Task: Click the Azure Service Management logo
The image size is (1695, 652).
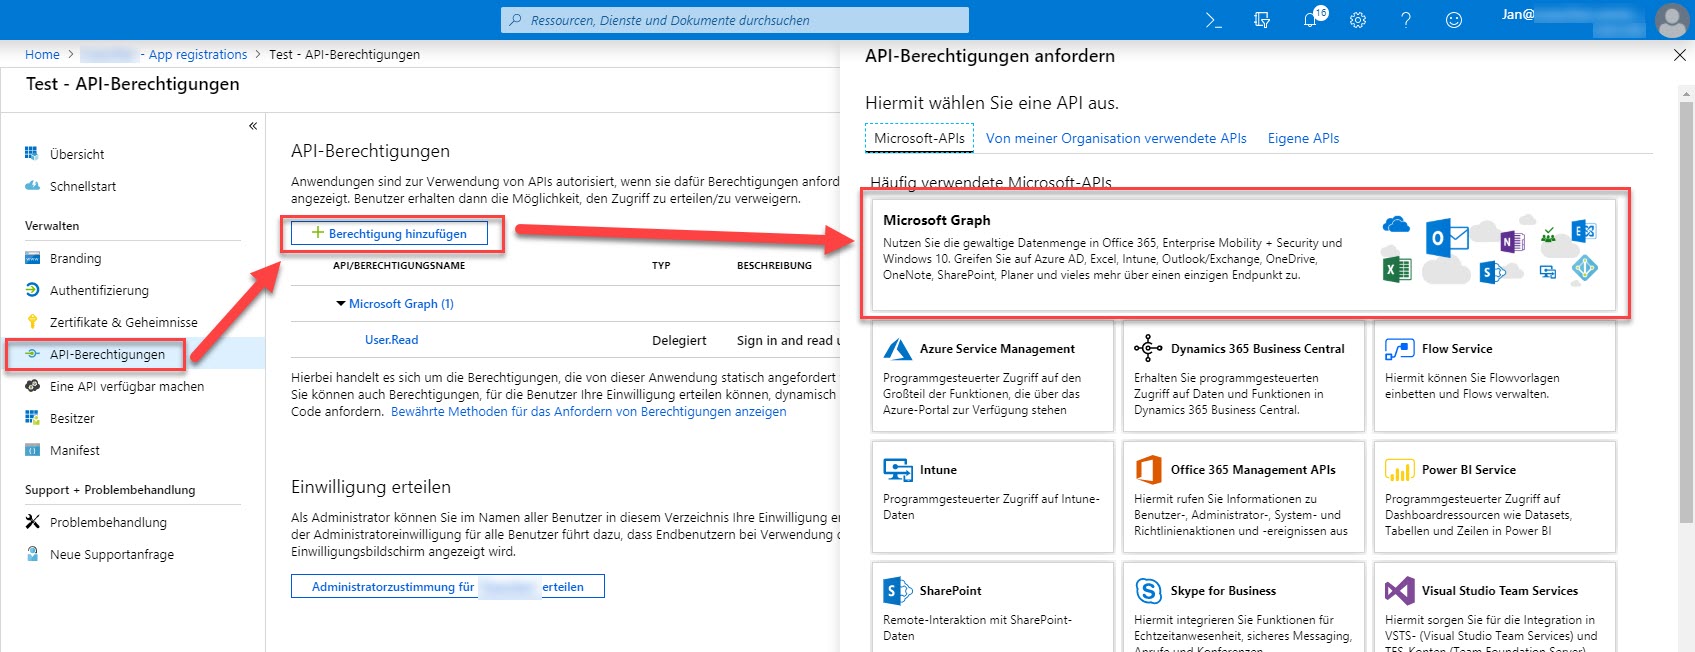Action: click(897, 349)
